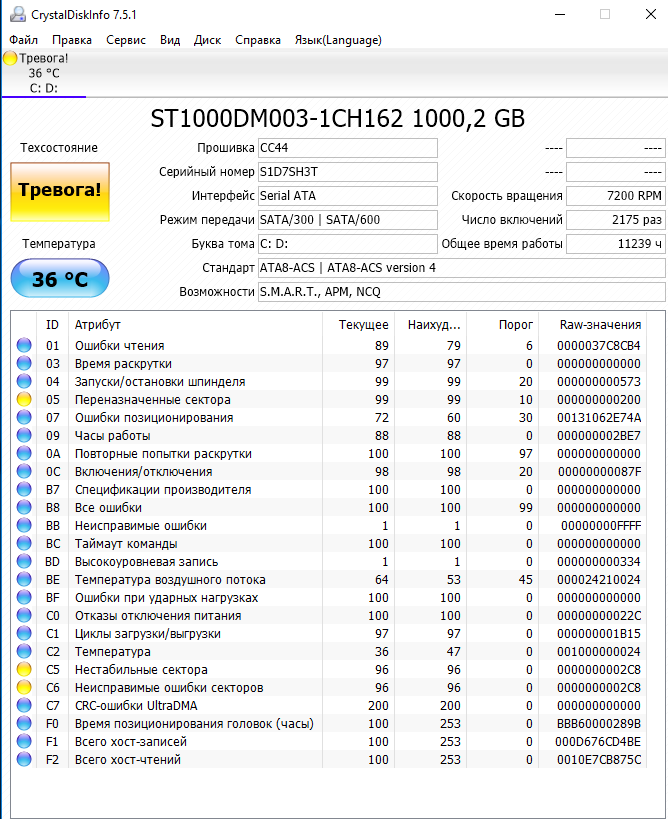Click the yellow orb for Нестабильные сектора
Image resolution: width=668 pixels, height=819 pixels.
(x=24, y=670)
